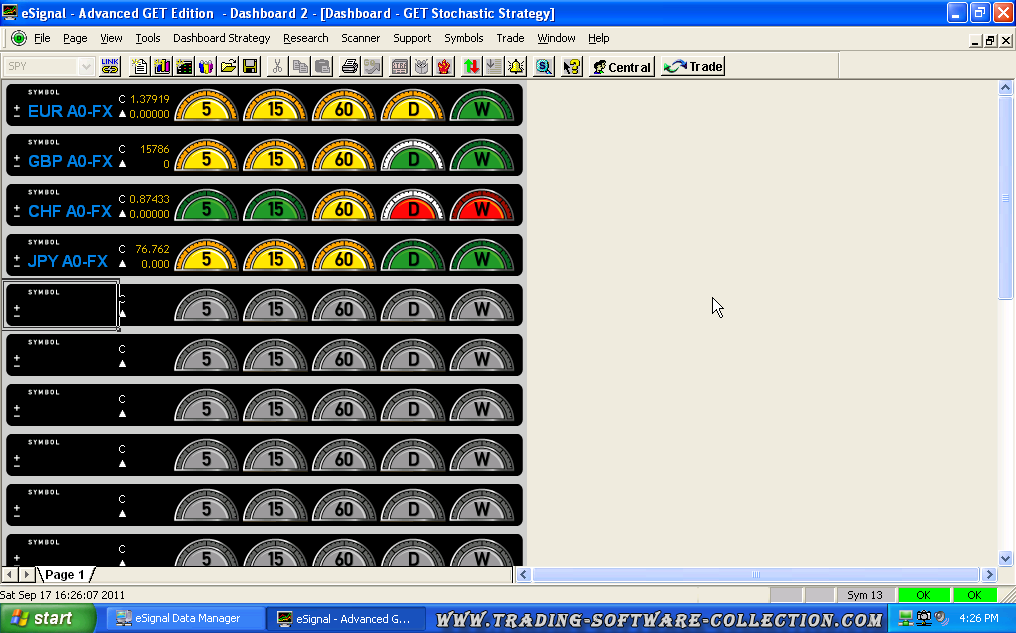
Task: Click the alert bell toolbar icon
Action: (x=516, y=67)
